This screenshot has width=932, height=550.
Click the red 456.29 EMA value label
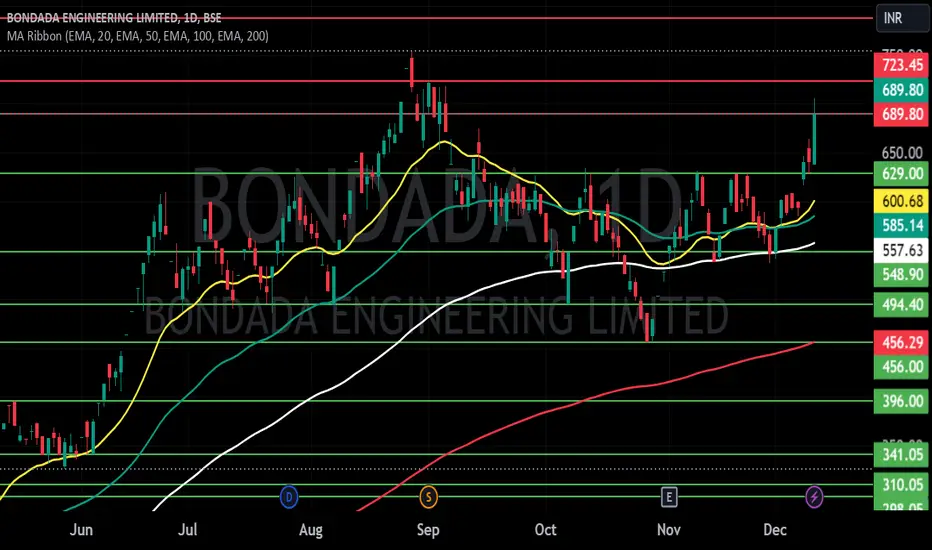click(x=901, y=342)
